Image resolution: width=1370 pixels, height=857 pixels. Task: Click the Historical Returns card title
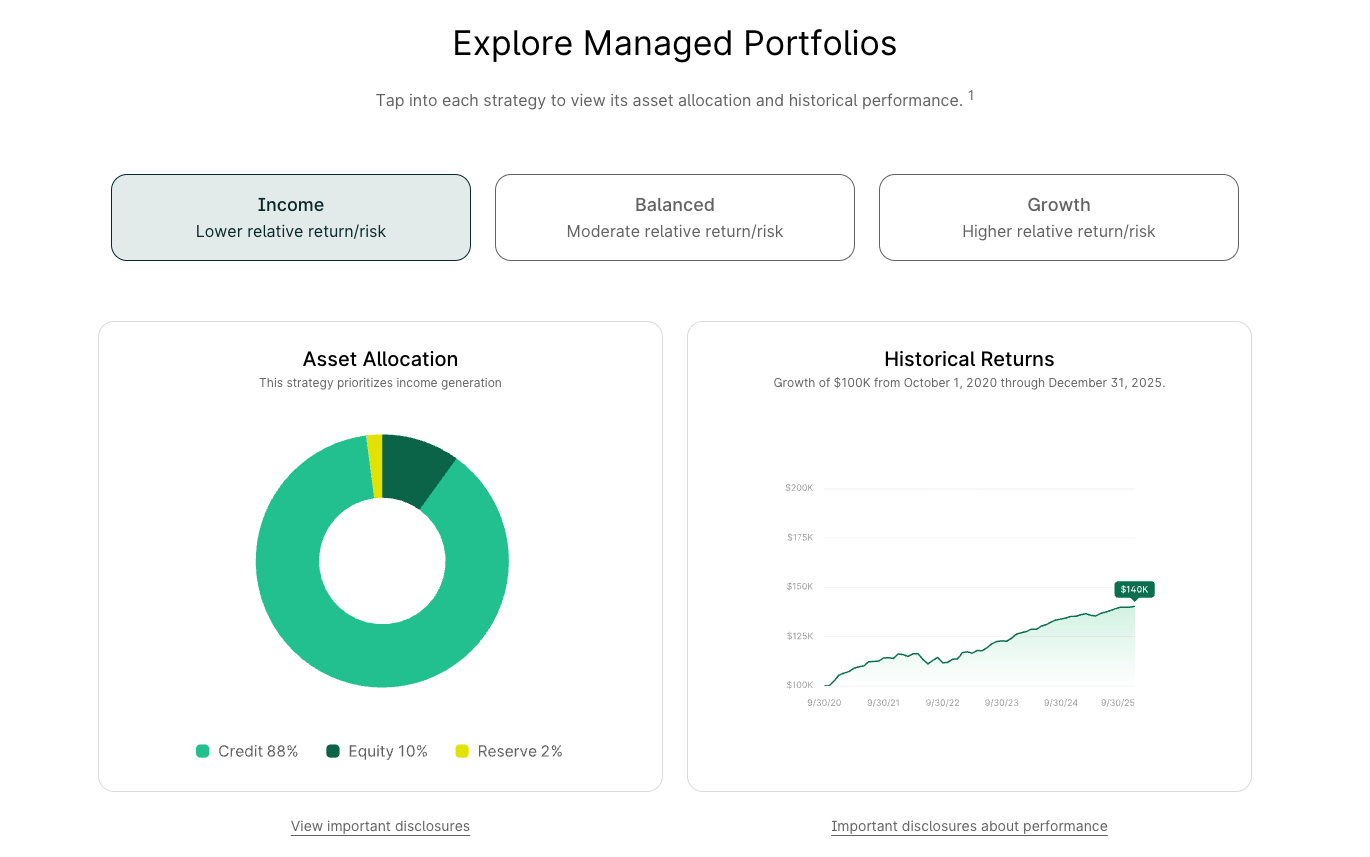tap(968, 359)
